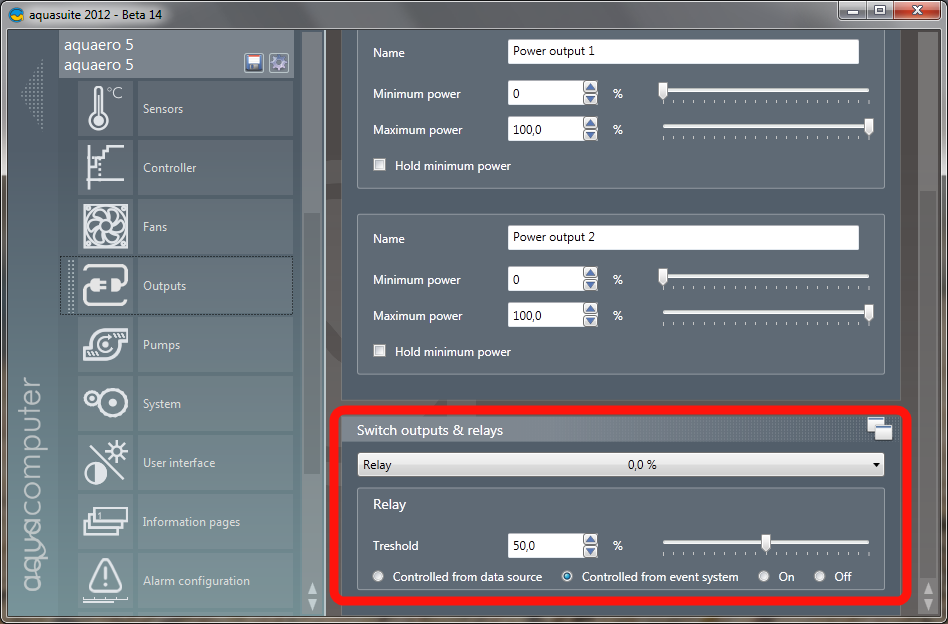948x624 pixels.
Task: Click the aquaero 5 device header
Action: (177, 54)
